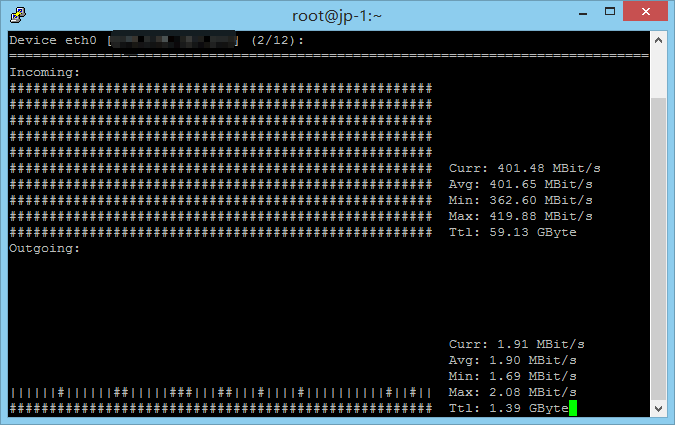The image size is (675, 425).
Task: Click the green terminal cursor block
Action: 573,408
